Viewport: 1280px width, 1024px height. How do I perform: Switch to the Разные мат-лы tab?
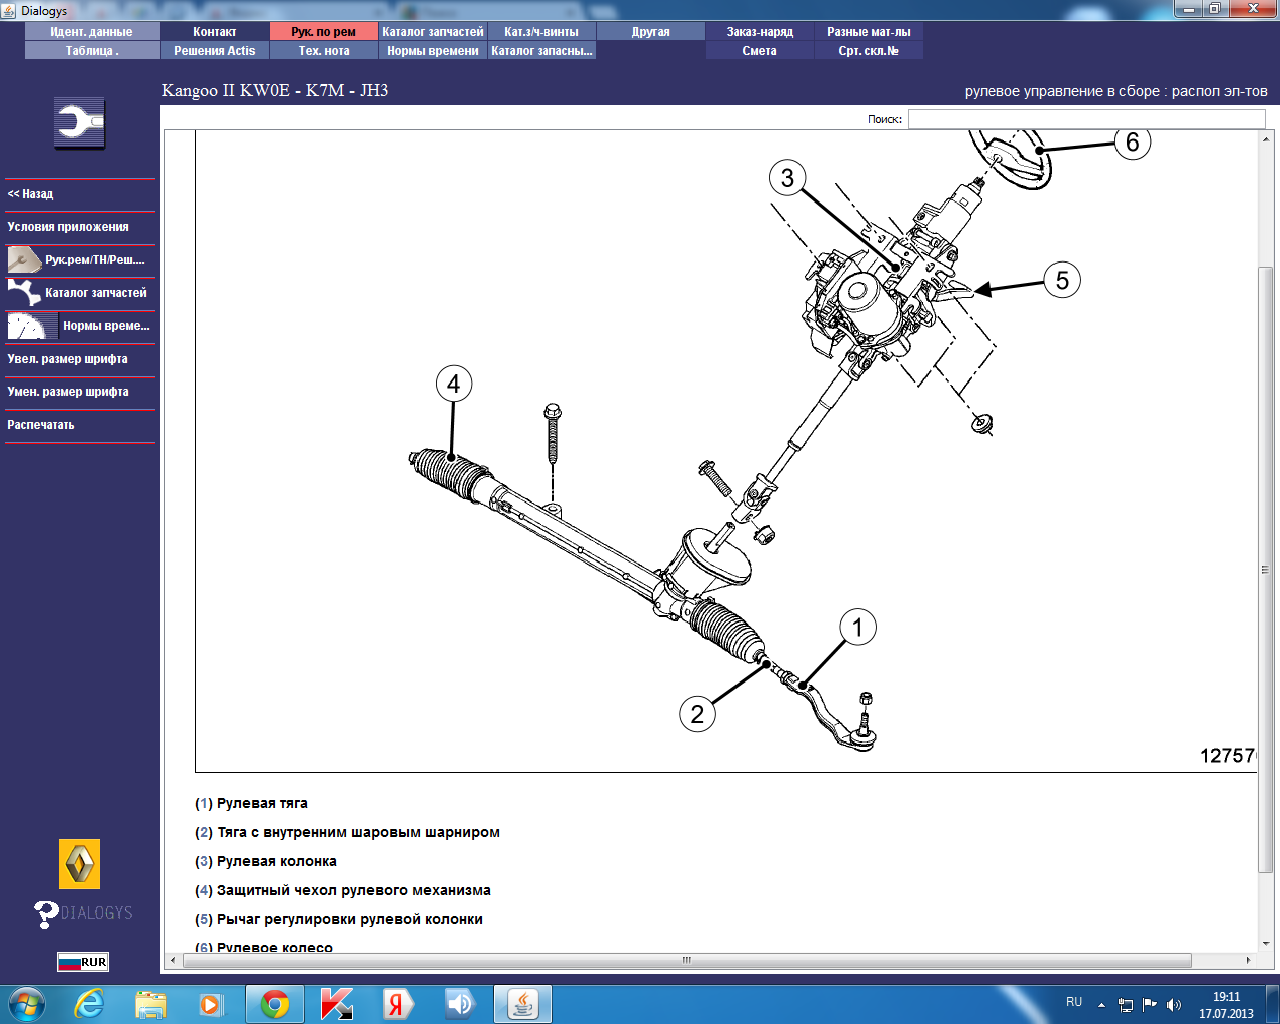click(x=869, y=32)
